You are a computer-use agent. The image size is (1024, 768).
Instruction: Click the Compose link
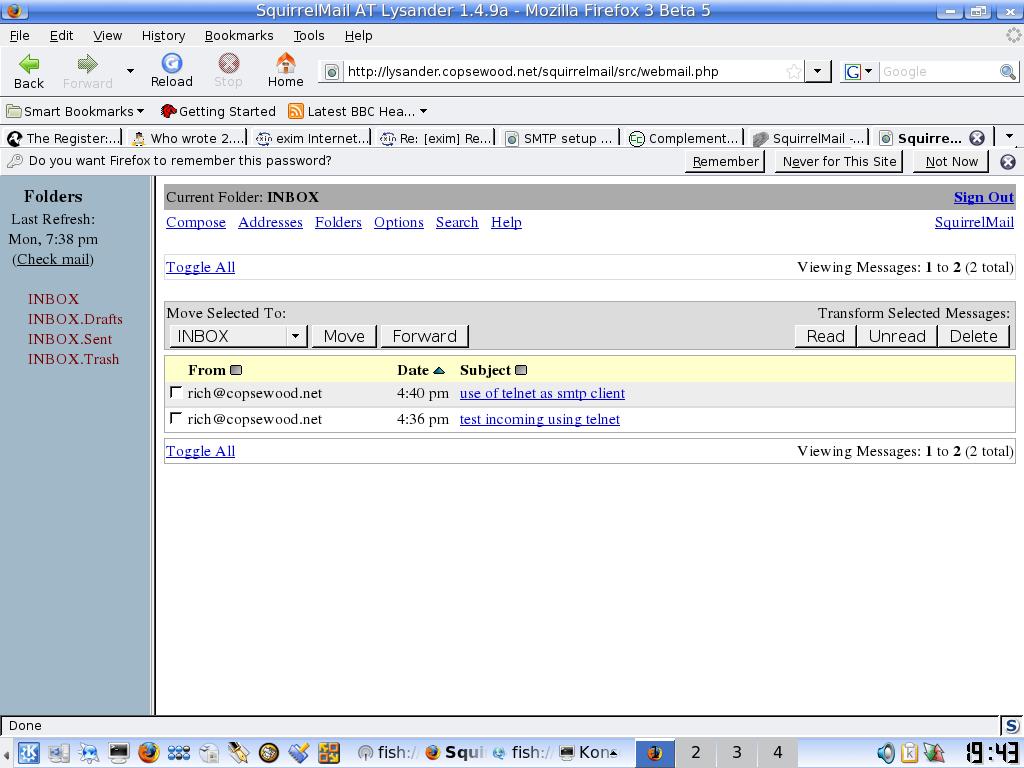pyautogui.click(x=196, y=222)
